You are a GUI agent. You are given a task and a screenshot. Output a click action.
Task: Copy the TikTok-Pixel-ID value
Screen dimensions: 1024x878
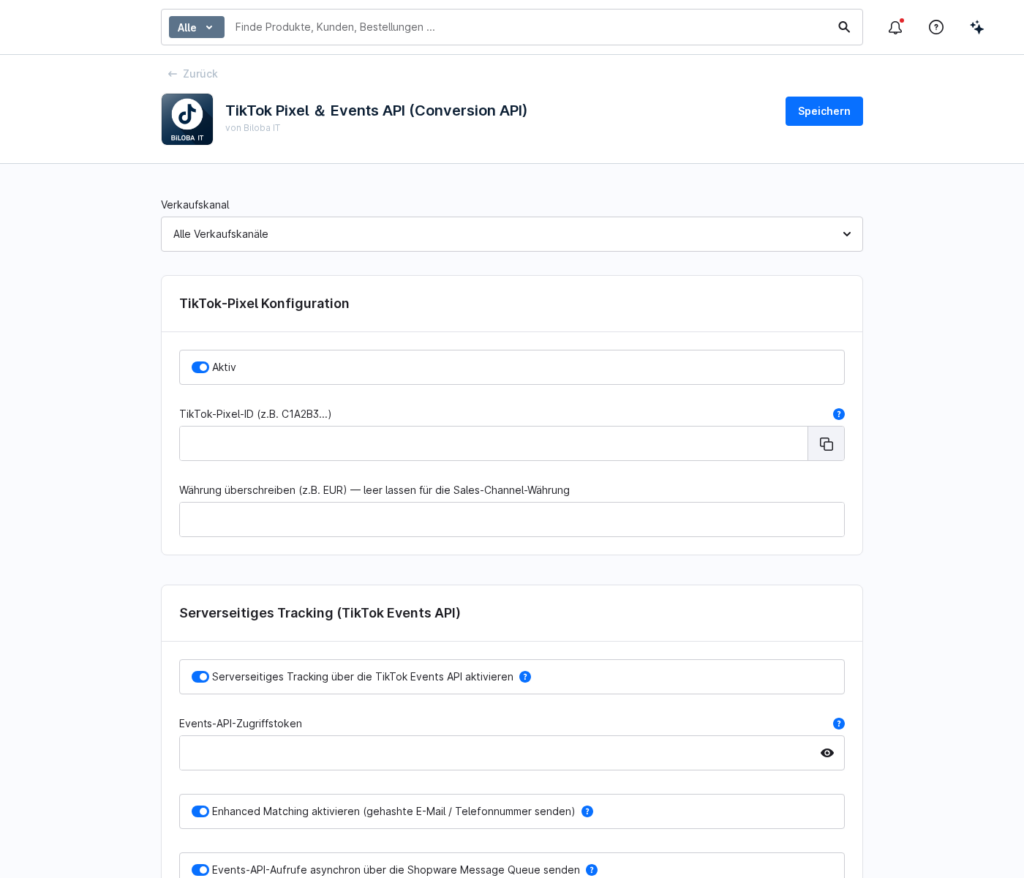(826, 444)
